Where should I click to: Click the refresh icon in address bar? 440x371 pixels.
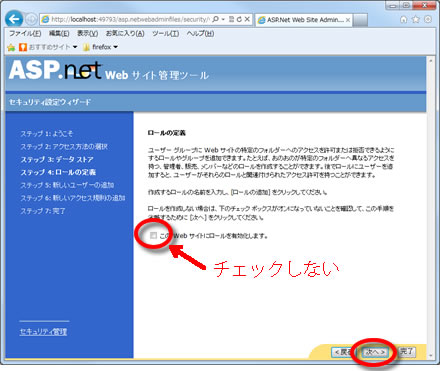[x=239, y=19]
